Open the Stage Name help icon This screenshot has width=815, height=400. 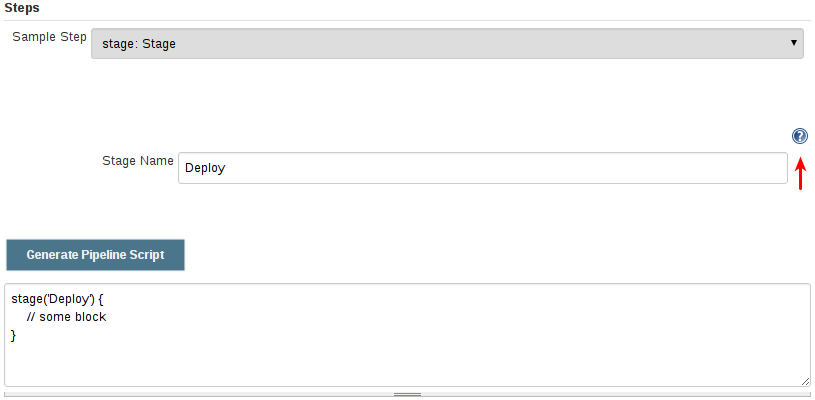[799, 137]
